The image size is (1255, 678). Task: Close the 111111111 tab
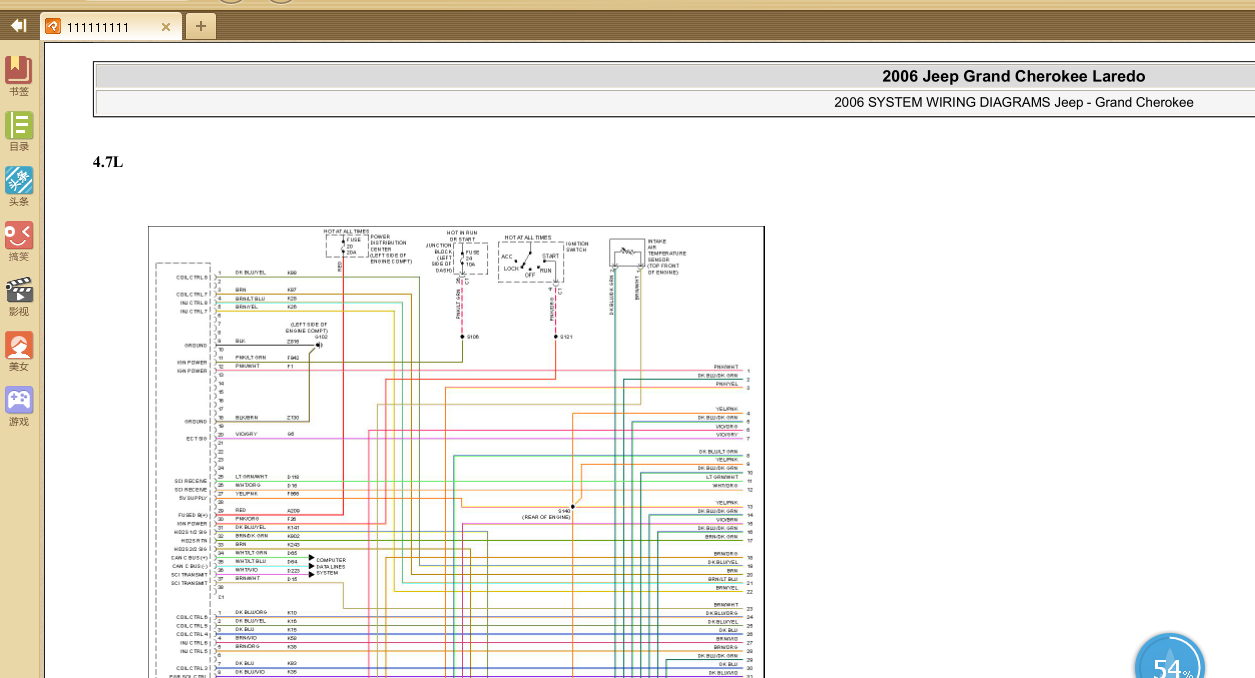point(166,27)
